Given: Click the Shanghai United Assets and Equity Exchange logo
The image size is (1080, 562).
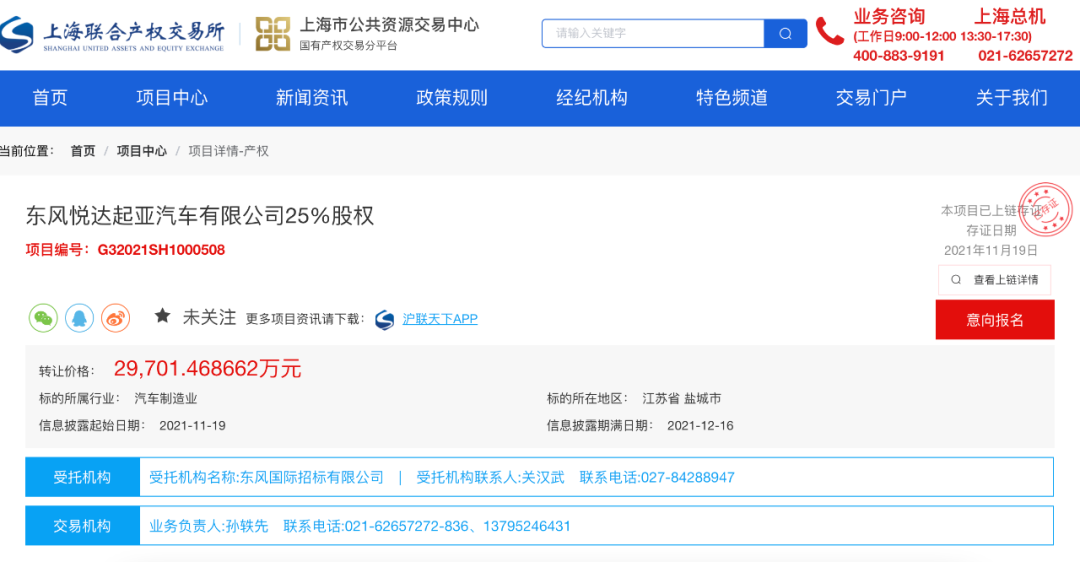Looking at the screenshot, I should [112, 34].
